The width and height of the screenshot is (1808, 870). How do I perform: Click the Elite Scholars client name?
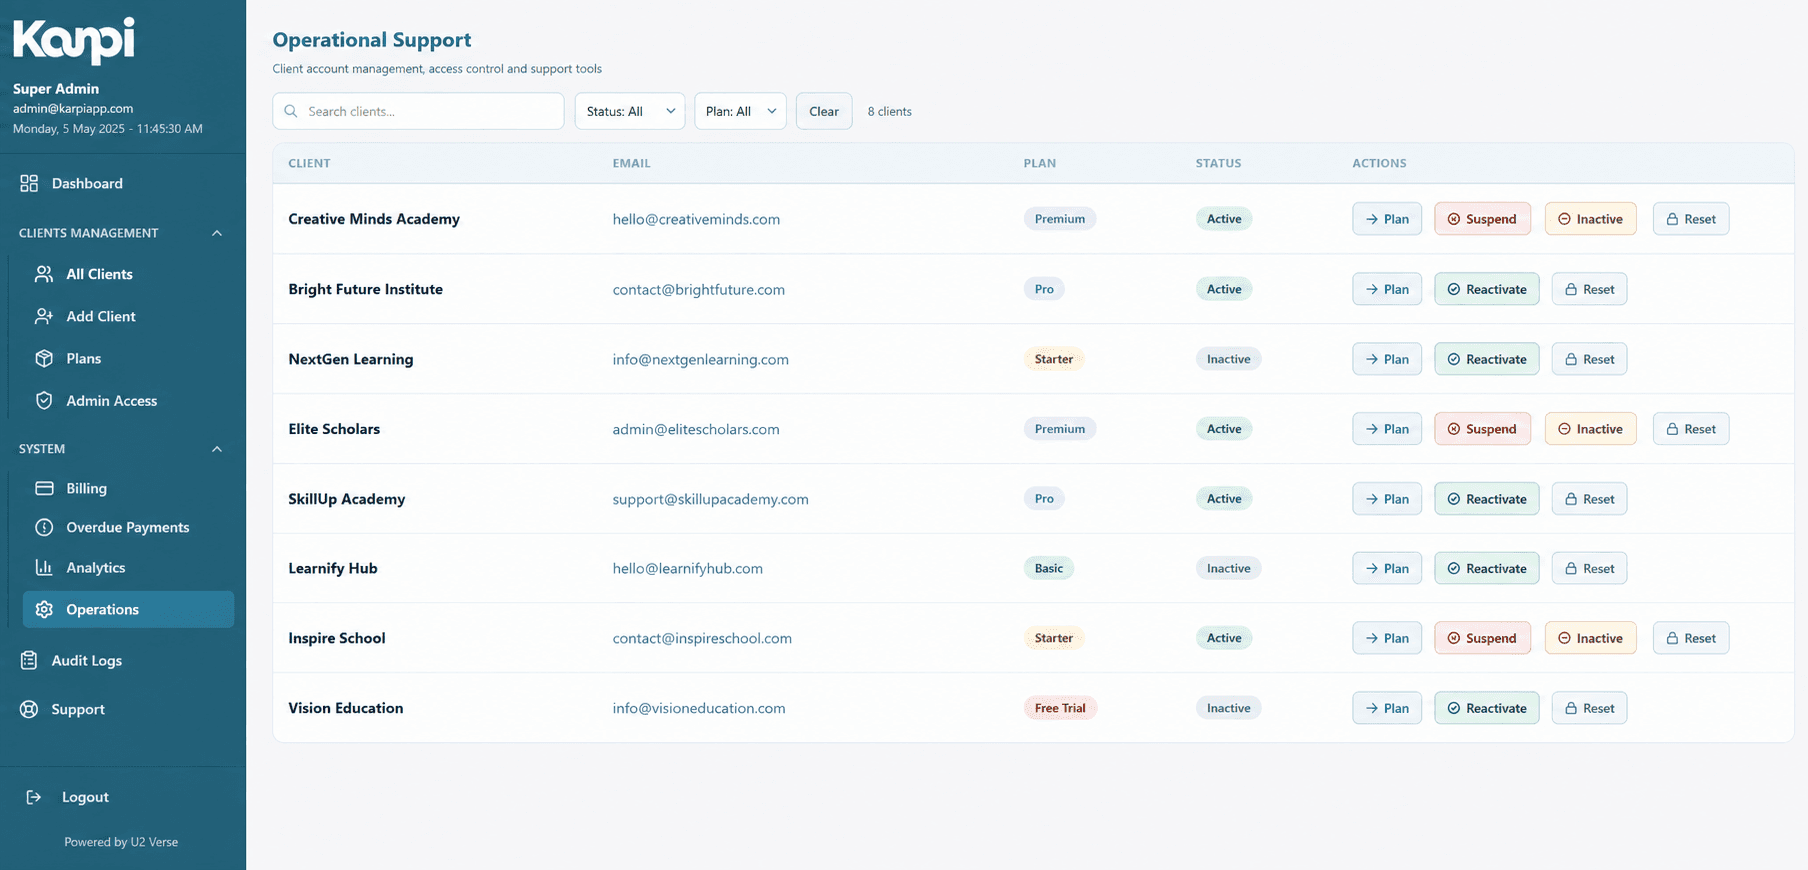point(334,429)
